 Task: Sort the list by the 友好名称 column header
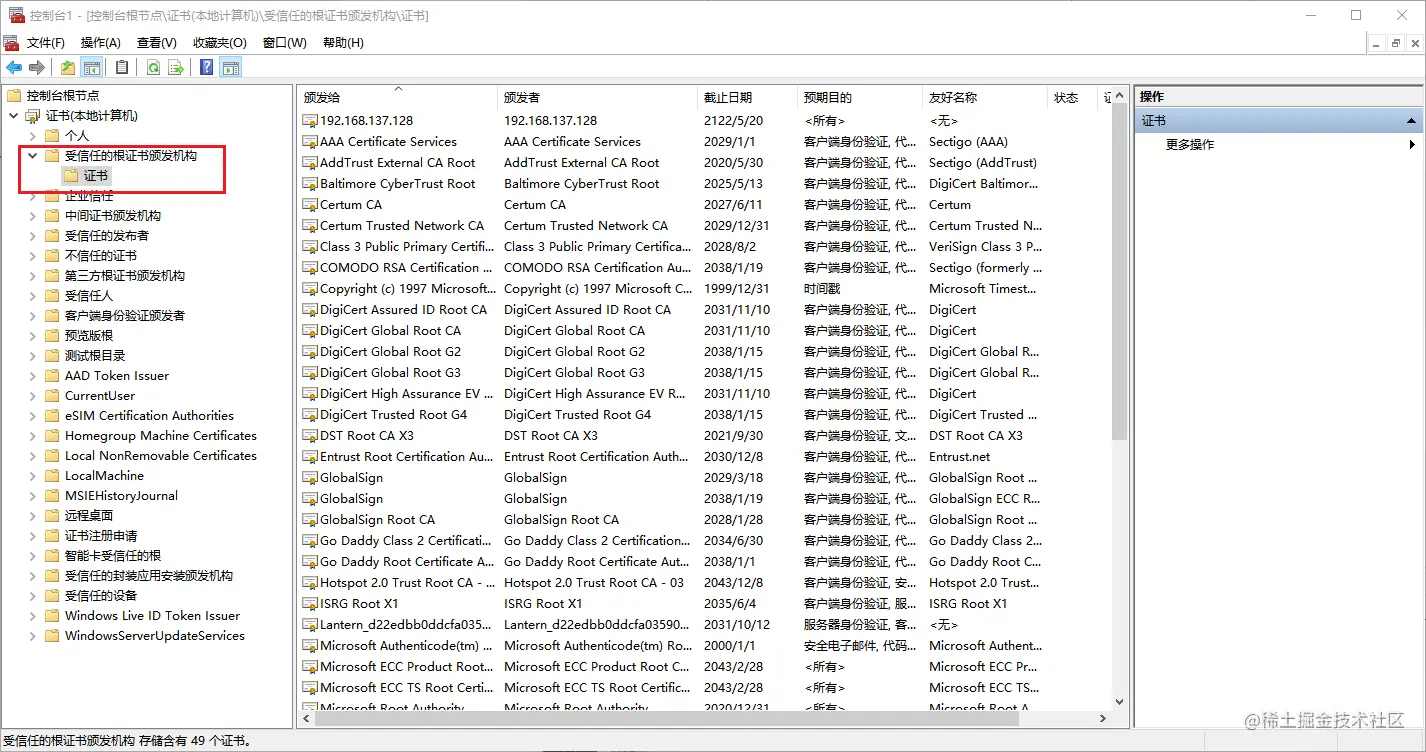[985, 98]
